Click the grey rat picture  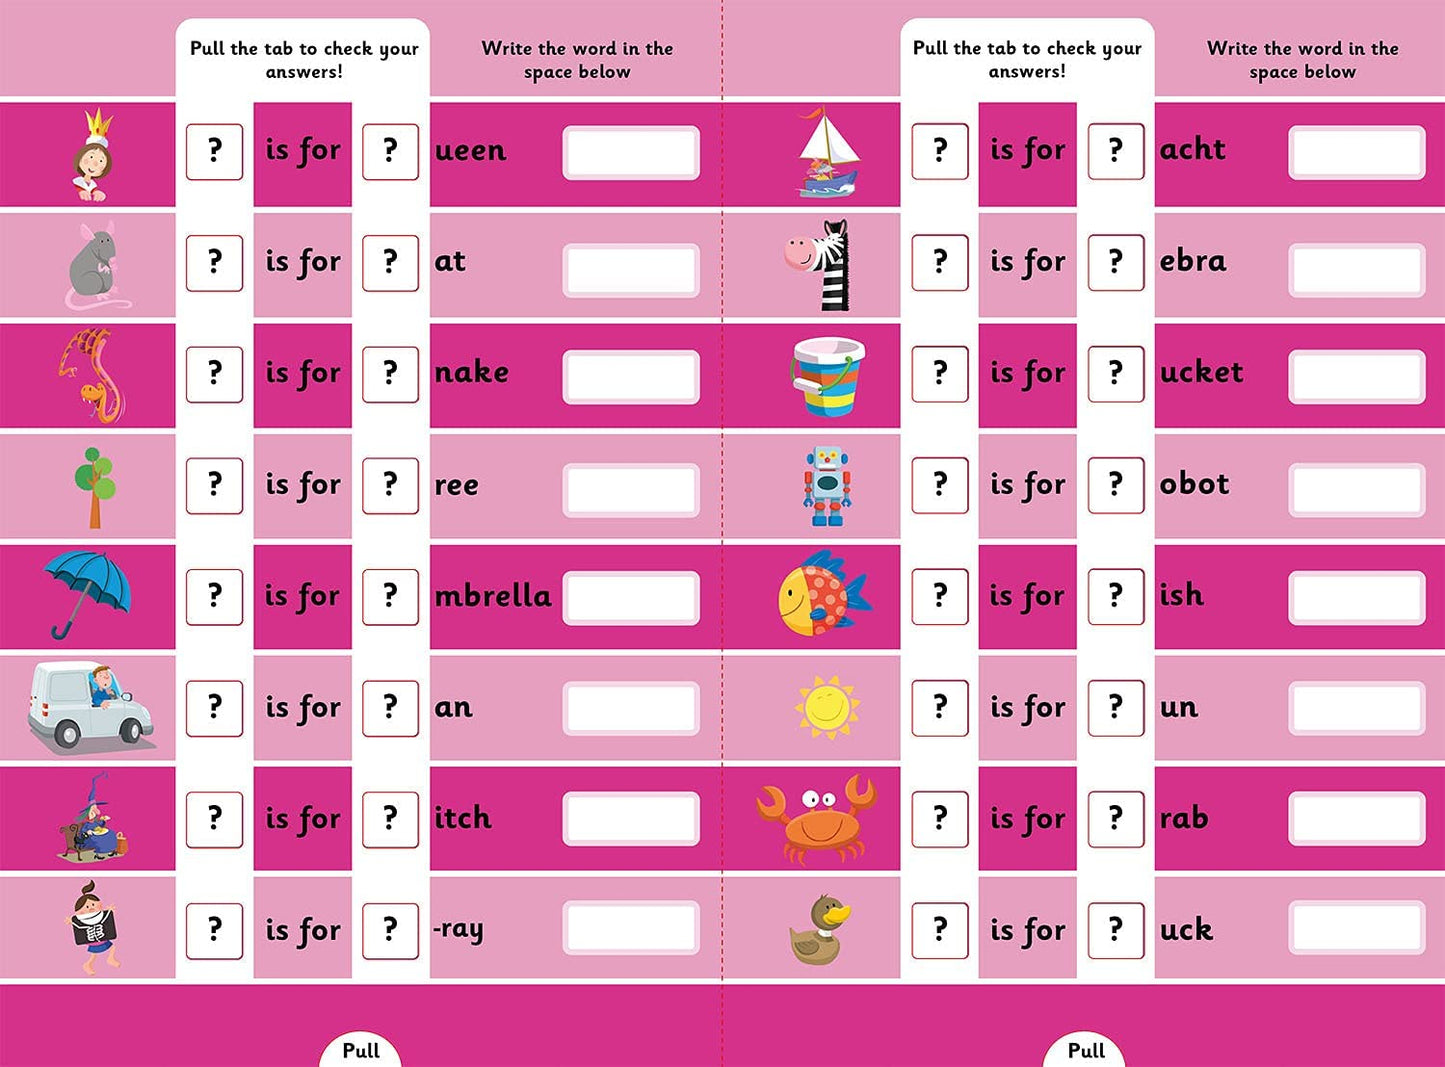(x=96, y=266)
